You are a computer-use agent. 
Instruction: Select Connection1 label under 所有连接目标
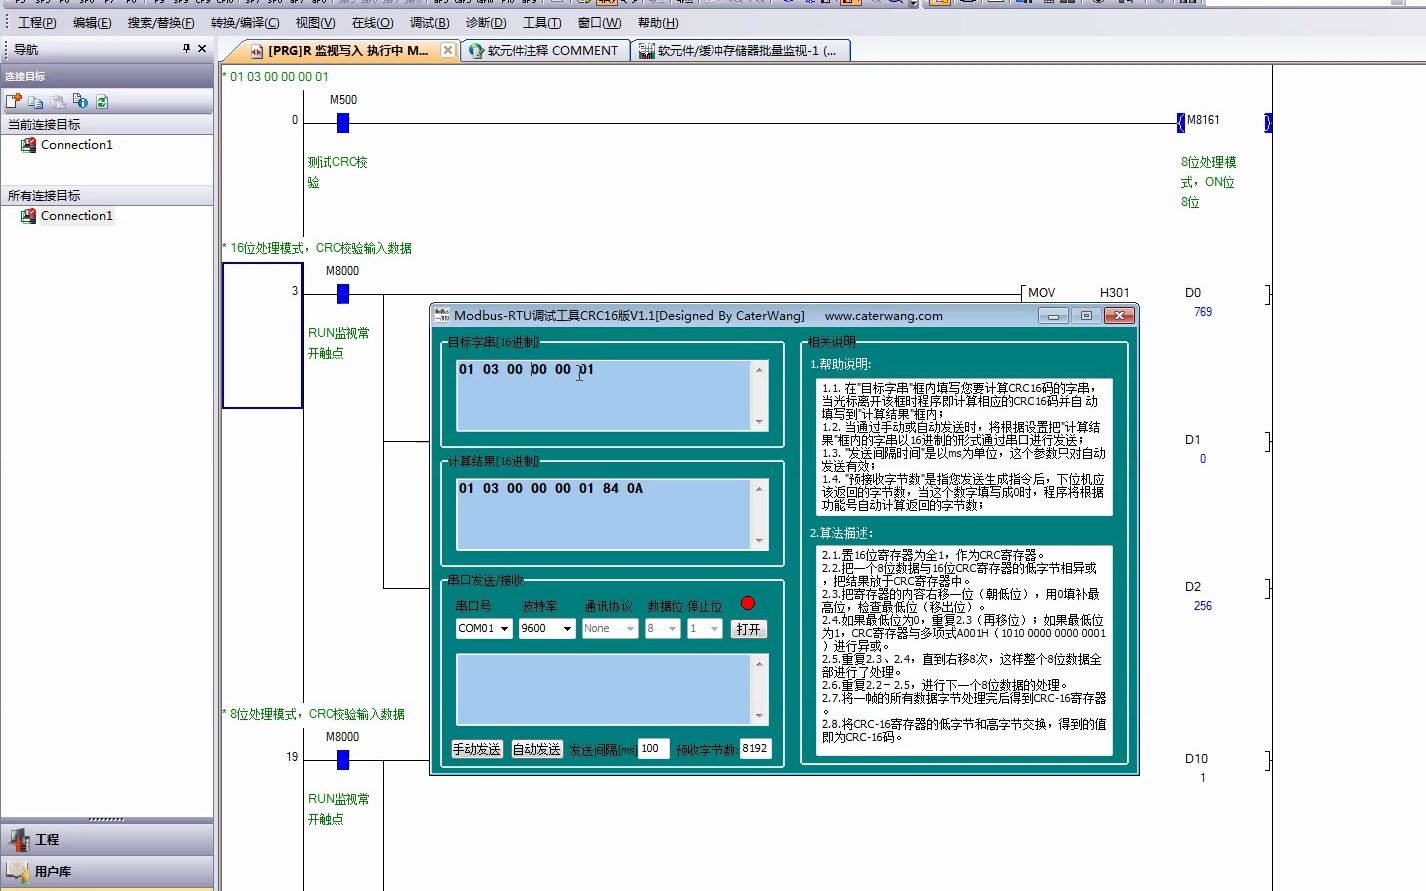click(x=77, y=216)
